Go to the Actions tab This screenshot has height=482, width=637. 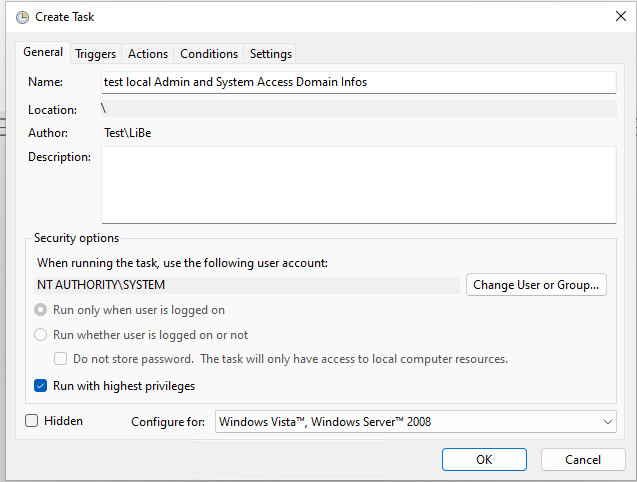148,54
